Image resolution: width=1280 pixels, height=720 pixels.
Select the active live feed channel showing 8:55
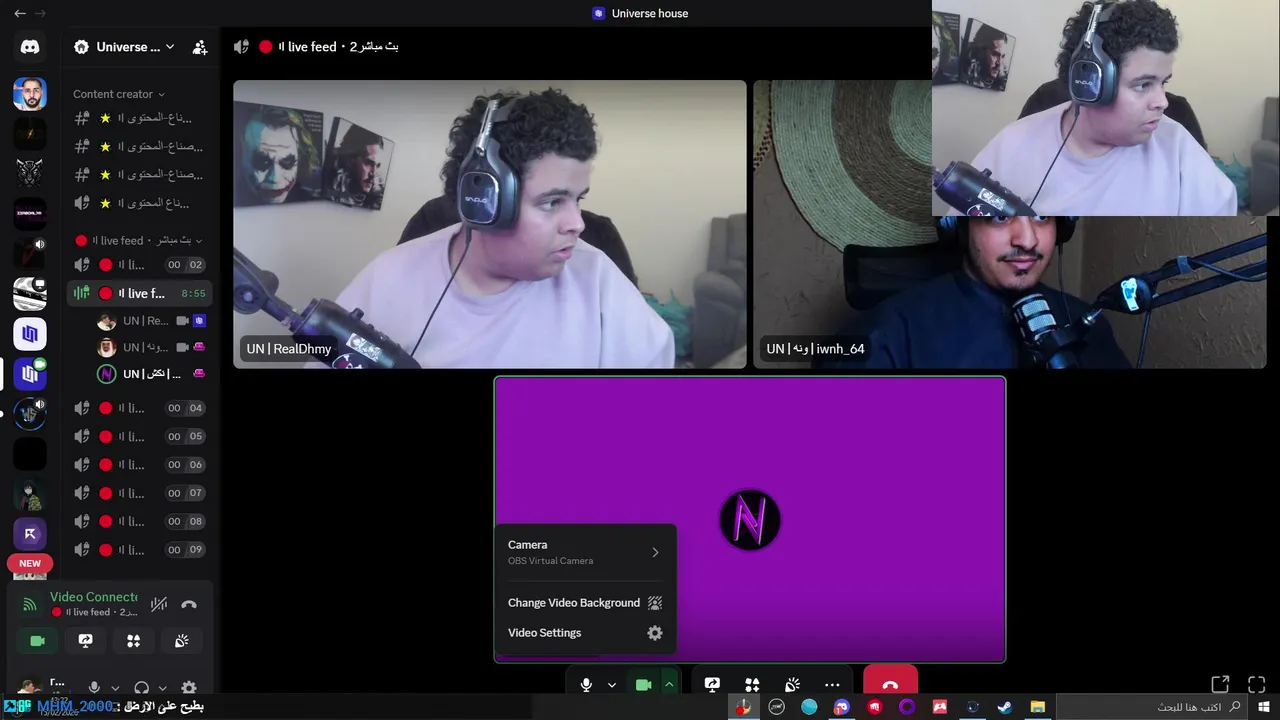pos(139,293)
